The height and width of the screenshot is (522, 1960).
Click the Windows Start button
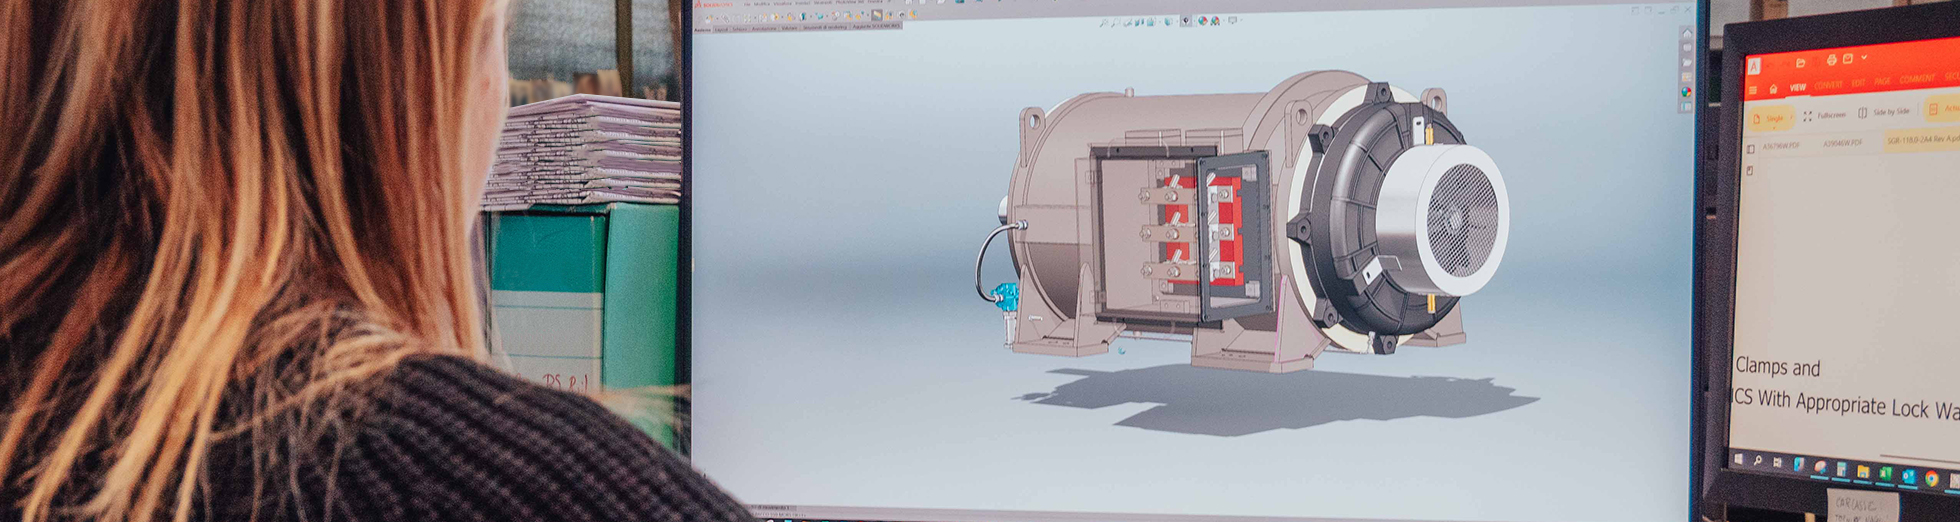(1738, 459)
